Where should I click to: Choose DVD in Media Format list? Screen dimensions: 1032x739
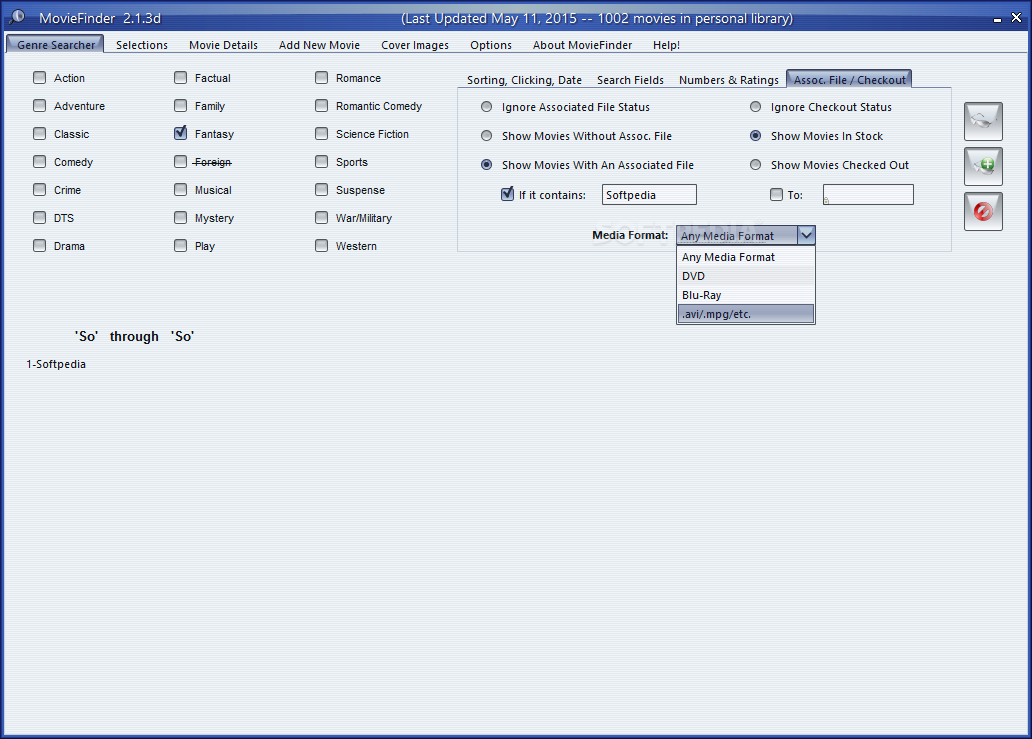point(746,276)
